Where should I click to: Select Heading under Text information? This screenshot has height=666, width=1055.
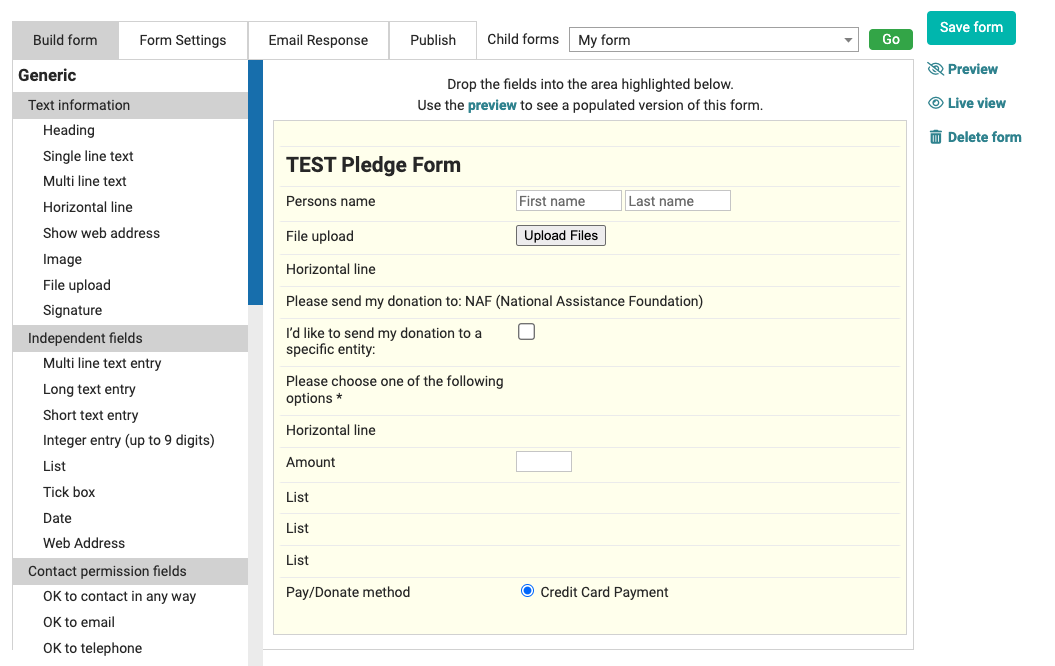68,130
